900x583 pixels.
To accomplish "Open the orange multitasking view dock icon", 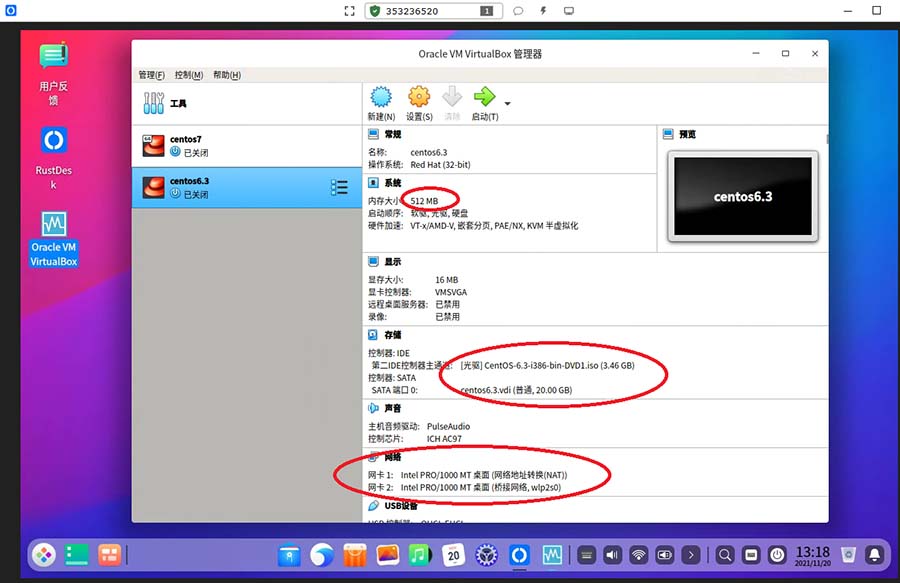I will 109,555.
